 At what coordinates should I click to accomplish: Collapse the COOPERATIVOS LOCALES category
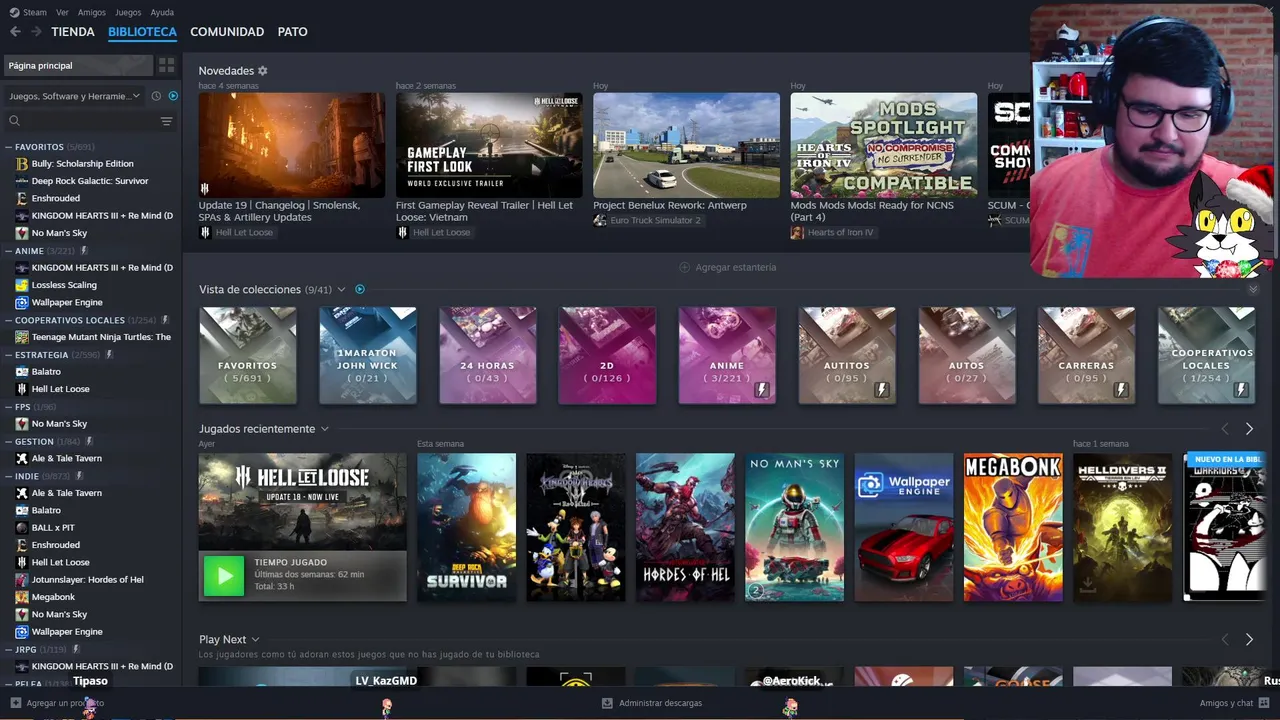point(8,320)
